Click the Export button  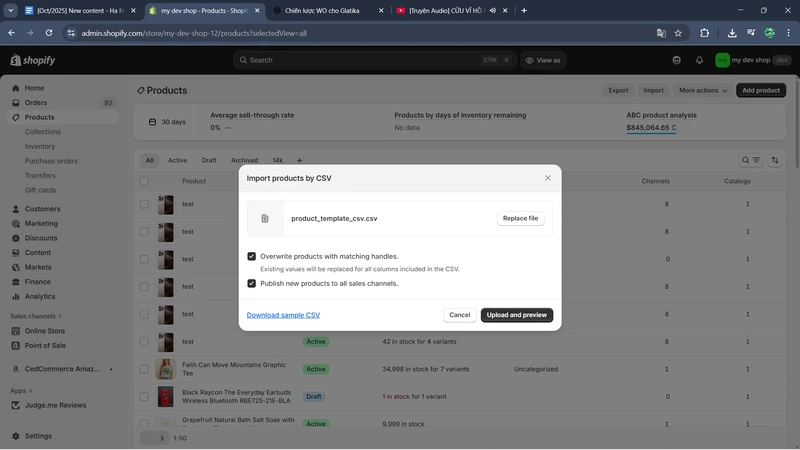[x=618, y=90]
